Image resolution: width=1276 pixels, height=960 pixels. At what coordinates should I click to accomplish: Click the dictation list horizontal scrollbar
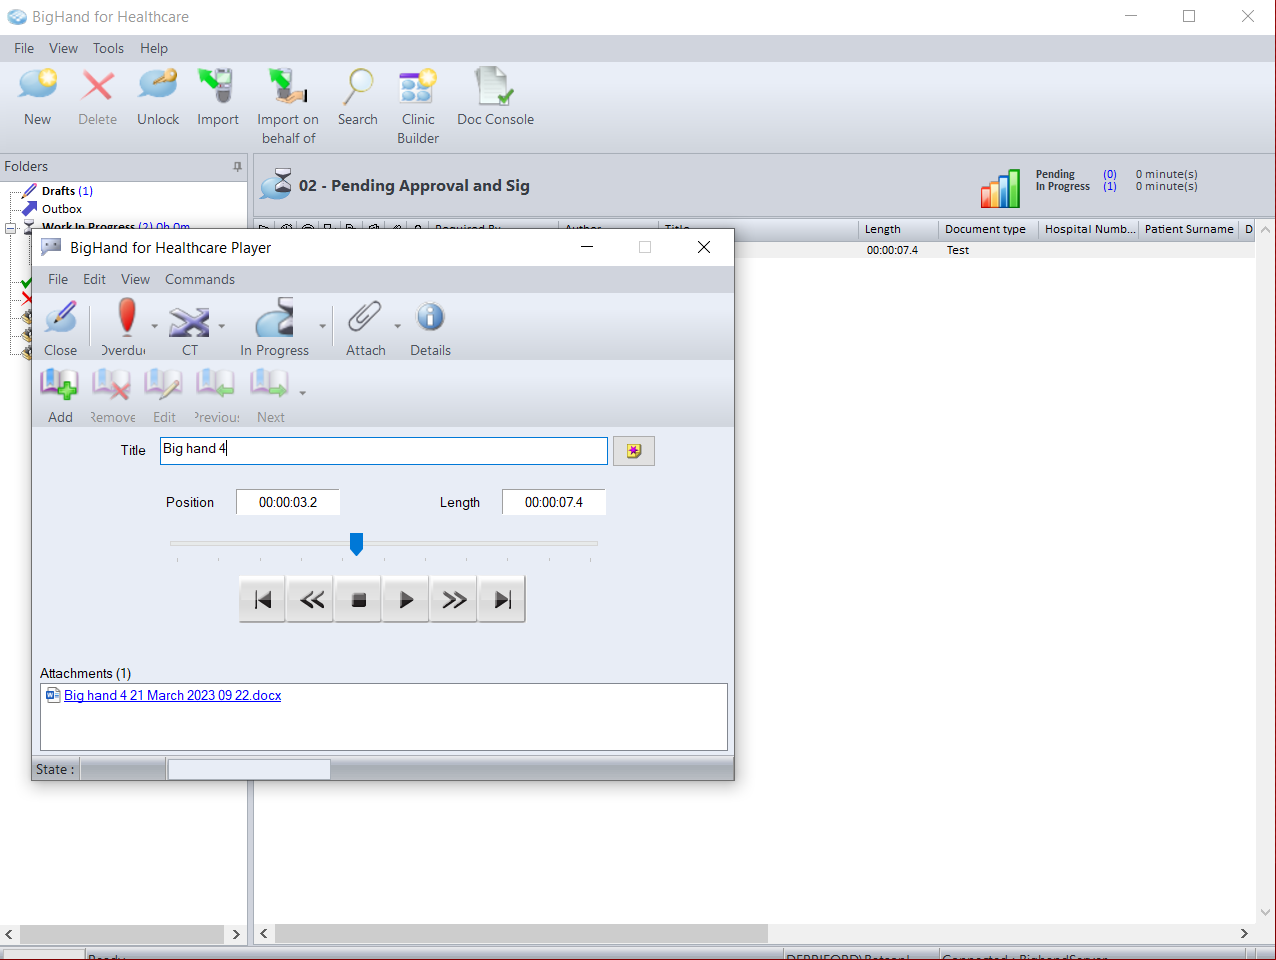(x=521, y=933)
